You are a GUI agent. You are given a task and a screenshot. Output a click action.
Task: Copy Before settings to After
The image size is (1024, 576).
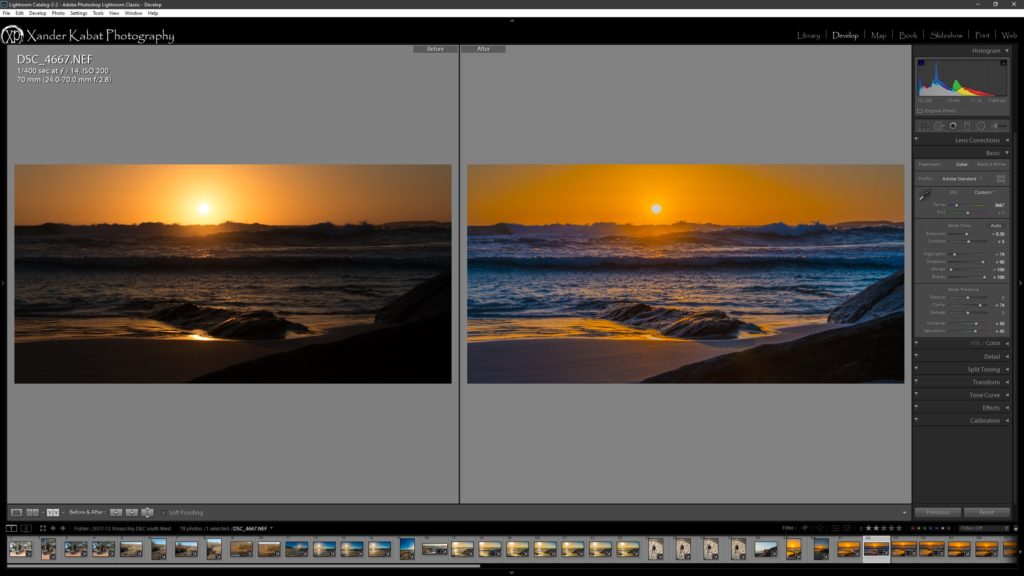(x=114, y=512)
